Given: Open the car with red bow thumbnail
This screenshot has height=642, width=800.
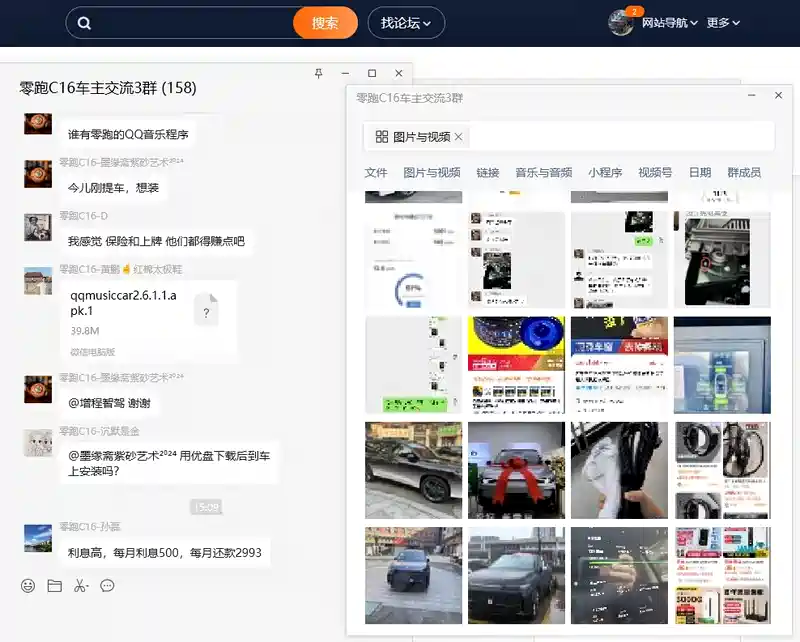Looking at the screenshot, I should click(x=516, y=468).
